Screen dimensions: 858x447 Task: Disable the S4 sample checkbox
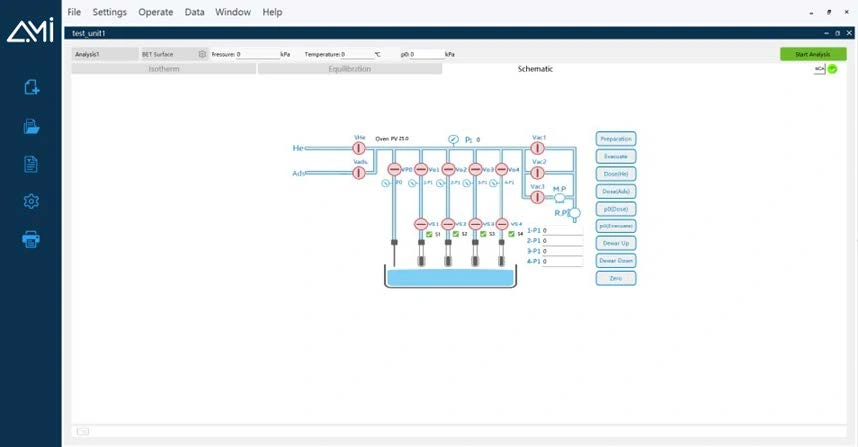click(512, 234)
